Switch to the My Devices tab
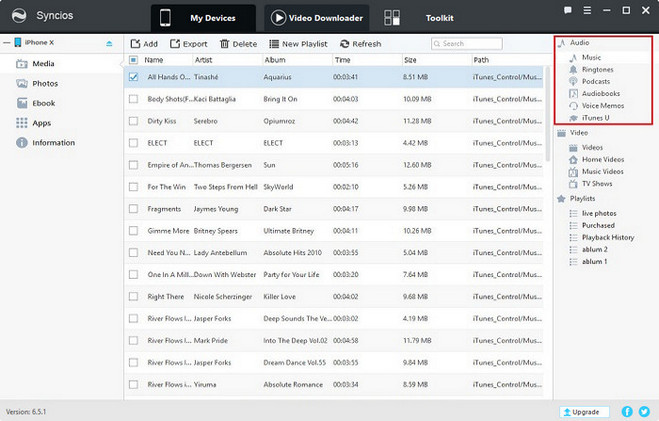The image size is (659, 421). tap(203, 18)
